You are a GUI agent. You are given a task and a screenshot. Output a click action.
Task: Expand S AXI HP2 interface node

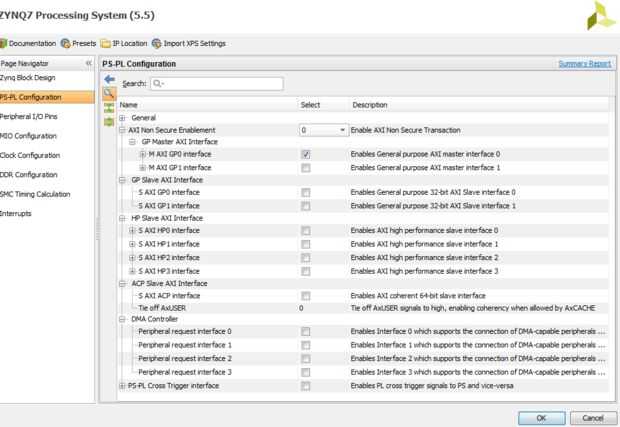pos(132,258)
